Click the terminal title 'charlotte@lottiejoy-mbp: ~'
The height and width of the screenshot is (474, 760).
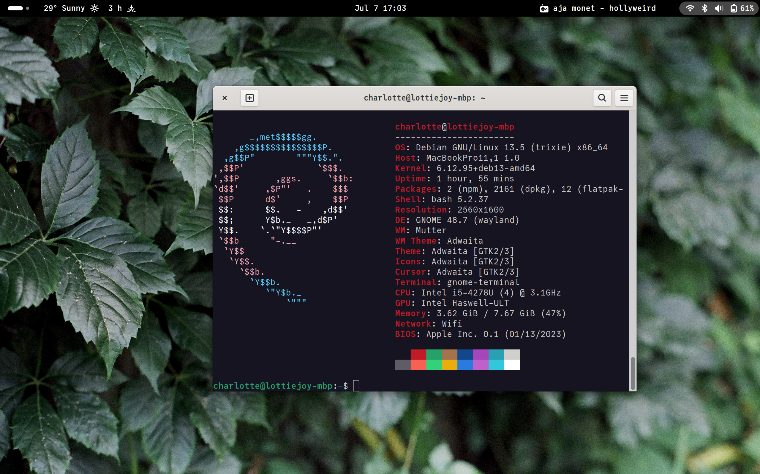pyautogui.click(x=425, y=98)
